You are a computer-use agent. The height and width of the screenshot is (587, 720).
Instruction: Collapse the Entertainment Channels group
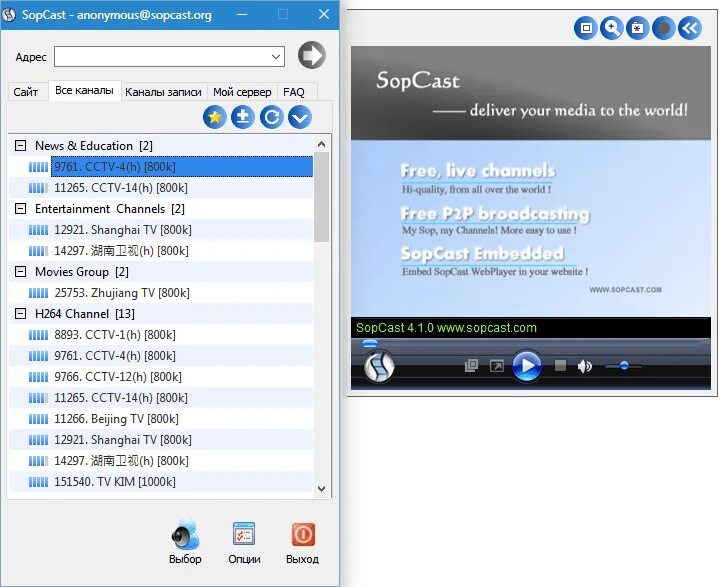click(20, 209)
